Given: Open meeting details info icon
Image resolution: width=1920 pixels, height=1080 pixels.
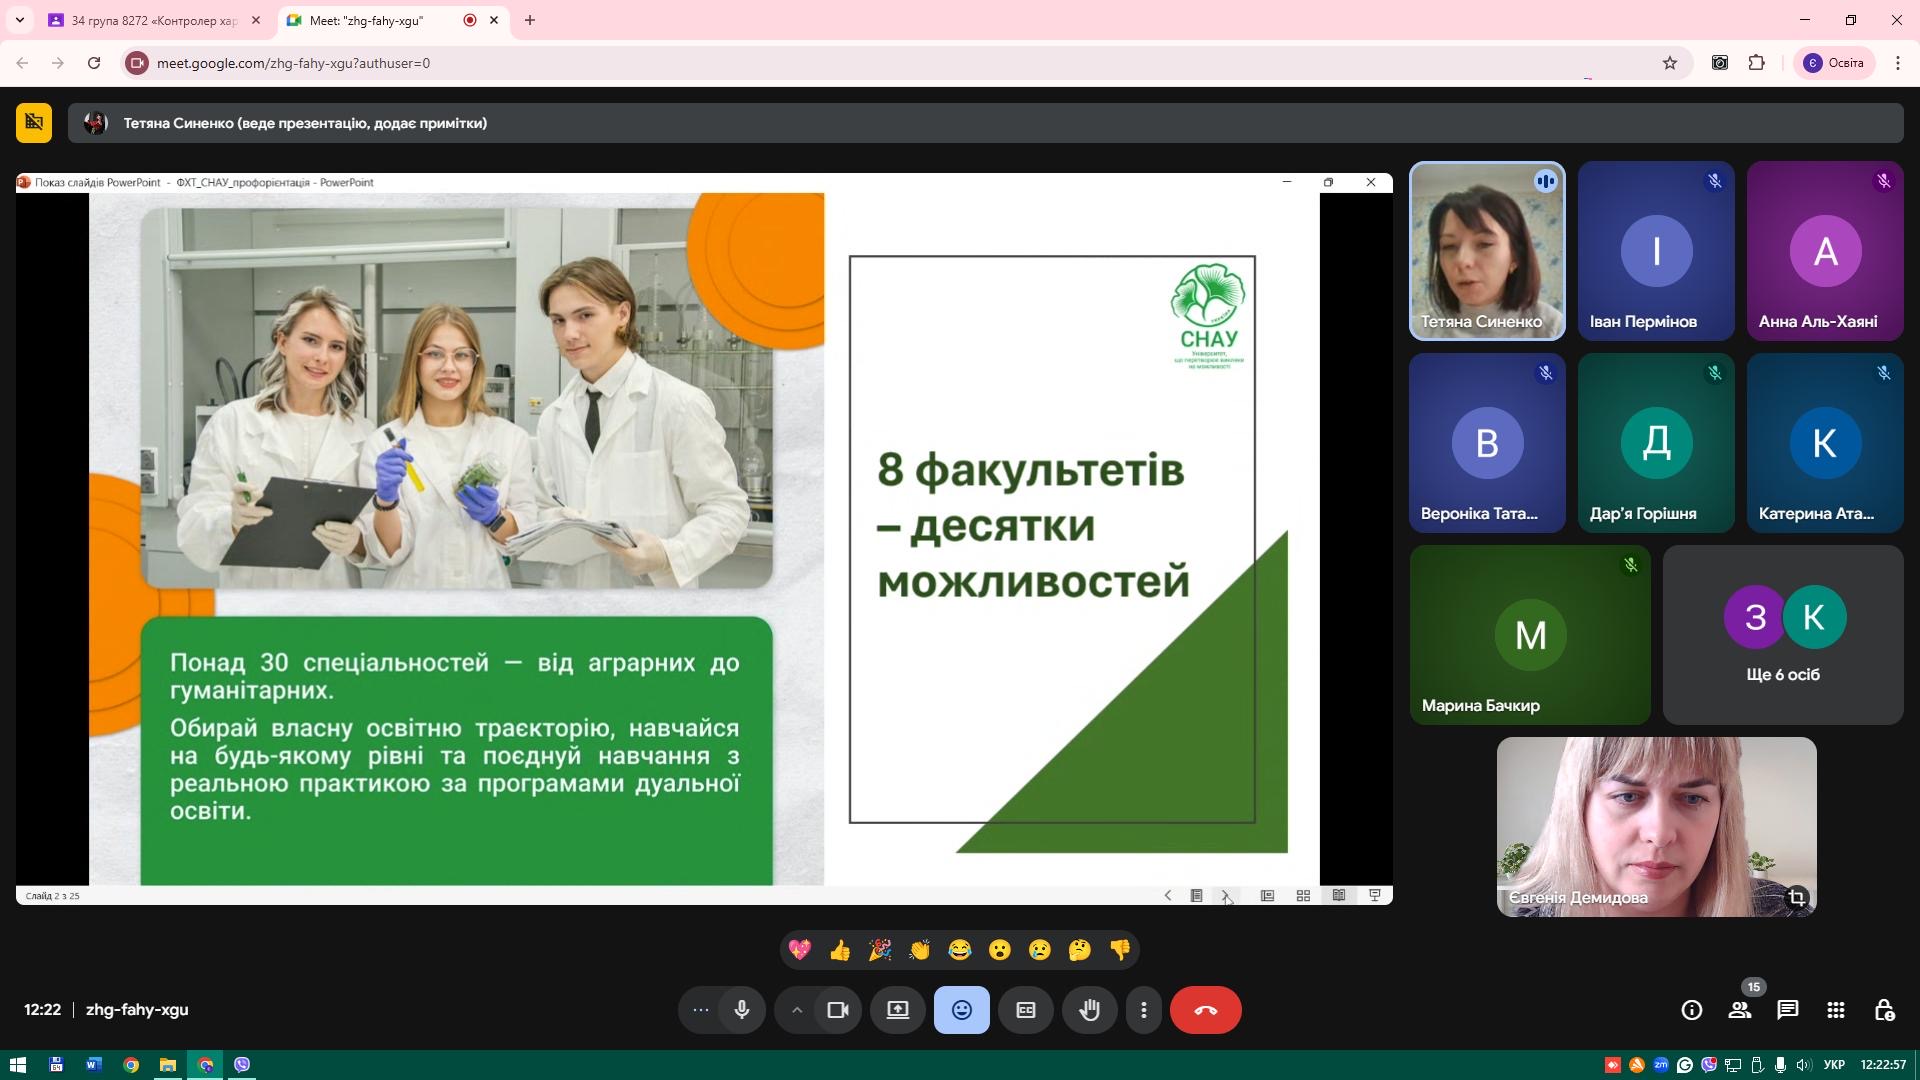Looking at the screenshot, I should click(1691, 1010).
